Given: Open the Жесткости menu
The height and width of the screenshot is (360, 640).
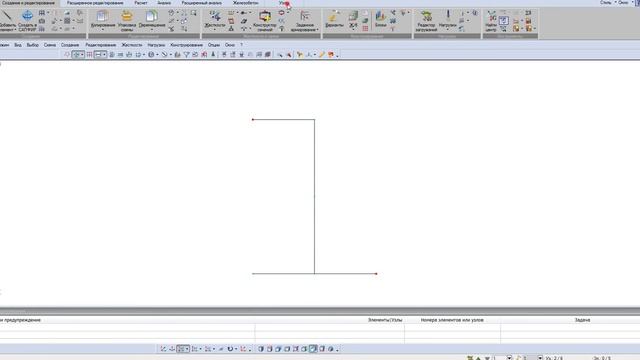Looking at the screenshot, I should [x=132, y=45].
